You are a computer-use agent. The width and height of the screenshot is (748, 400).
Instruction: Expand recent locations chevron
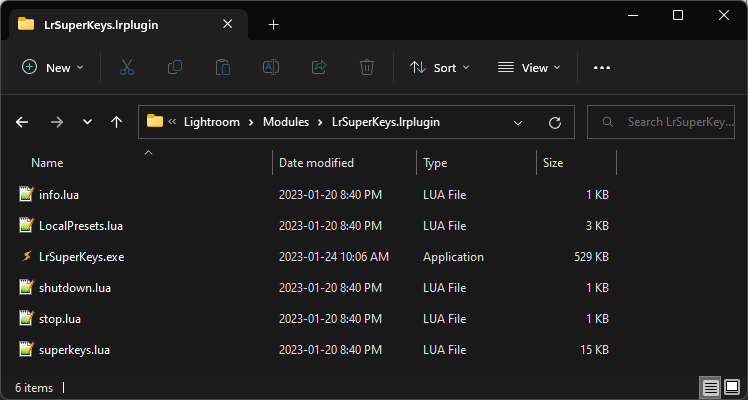click(x=87, y=122)
